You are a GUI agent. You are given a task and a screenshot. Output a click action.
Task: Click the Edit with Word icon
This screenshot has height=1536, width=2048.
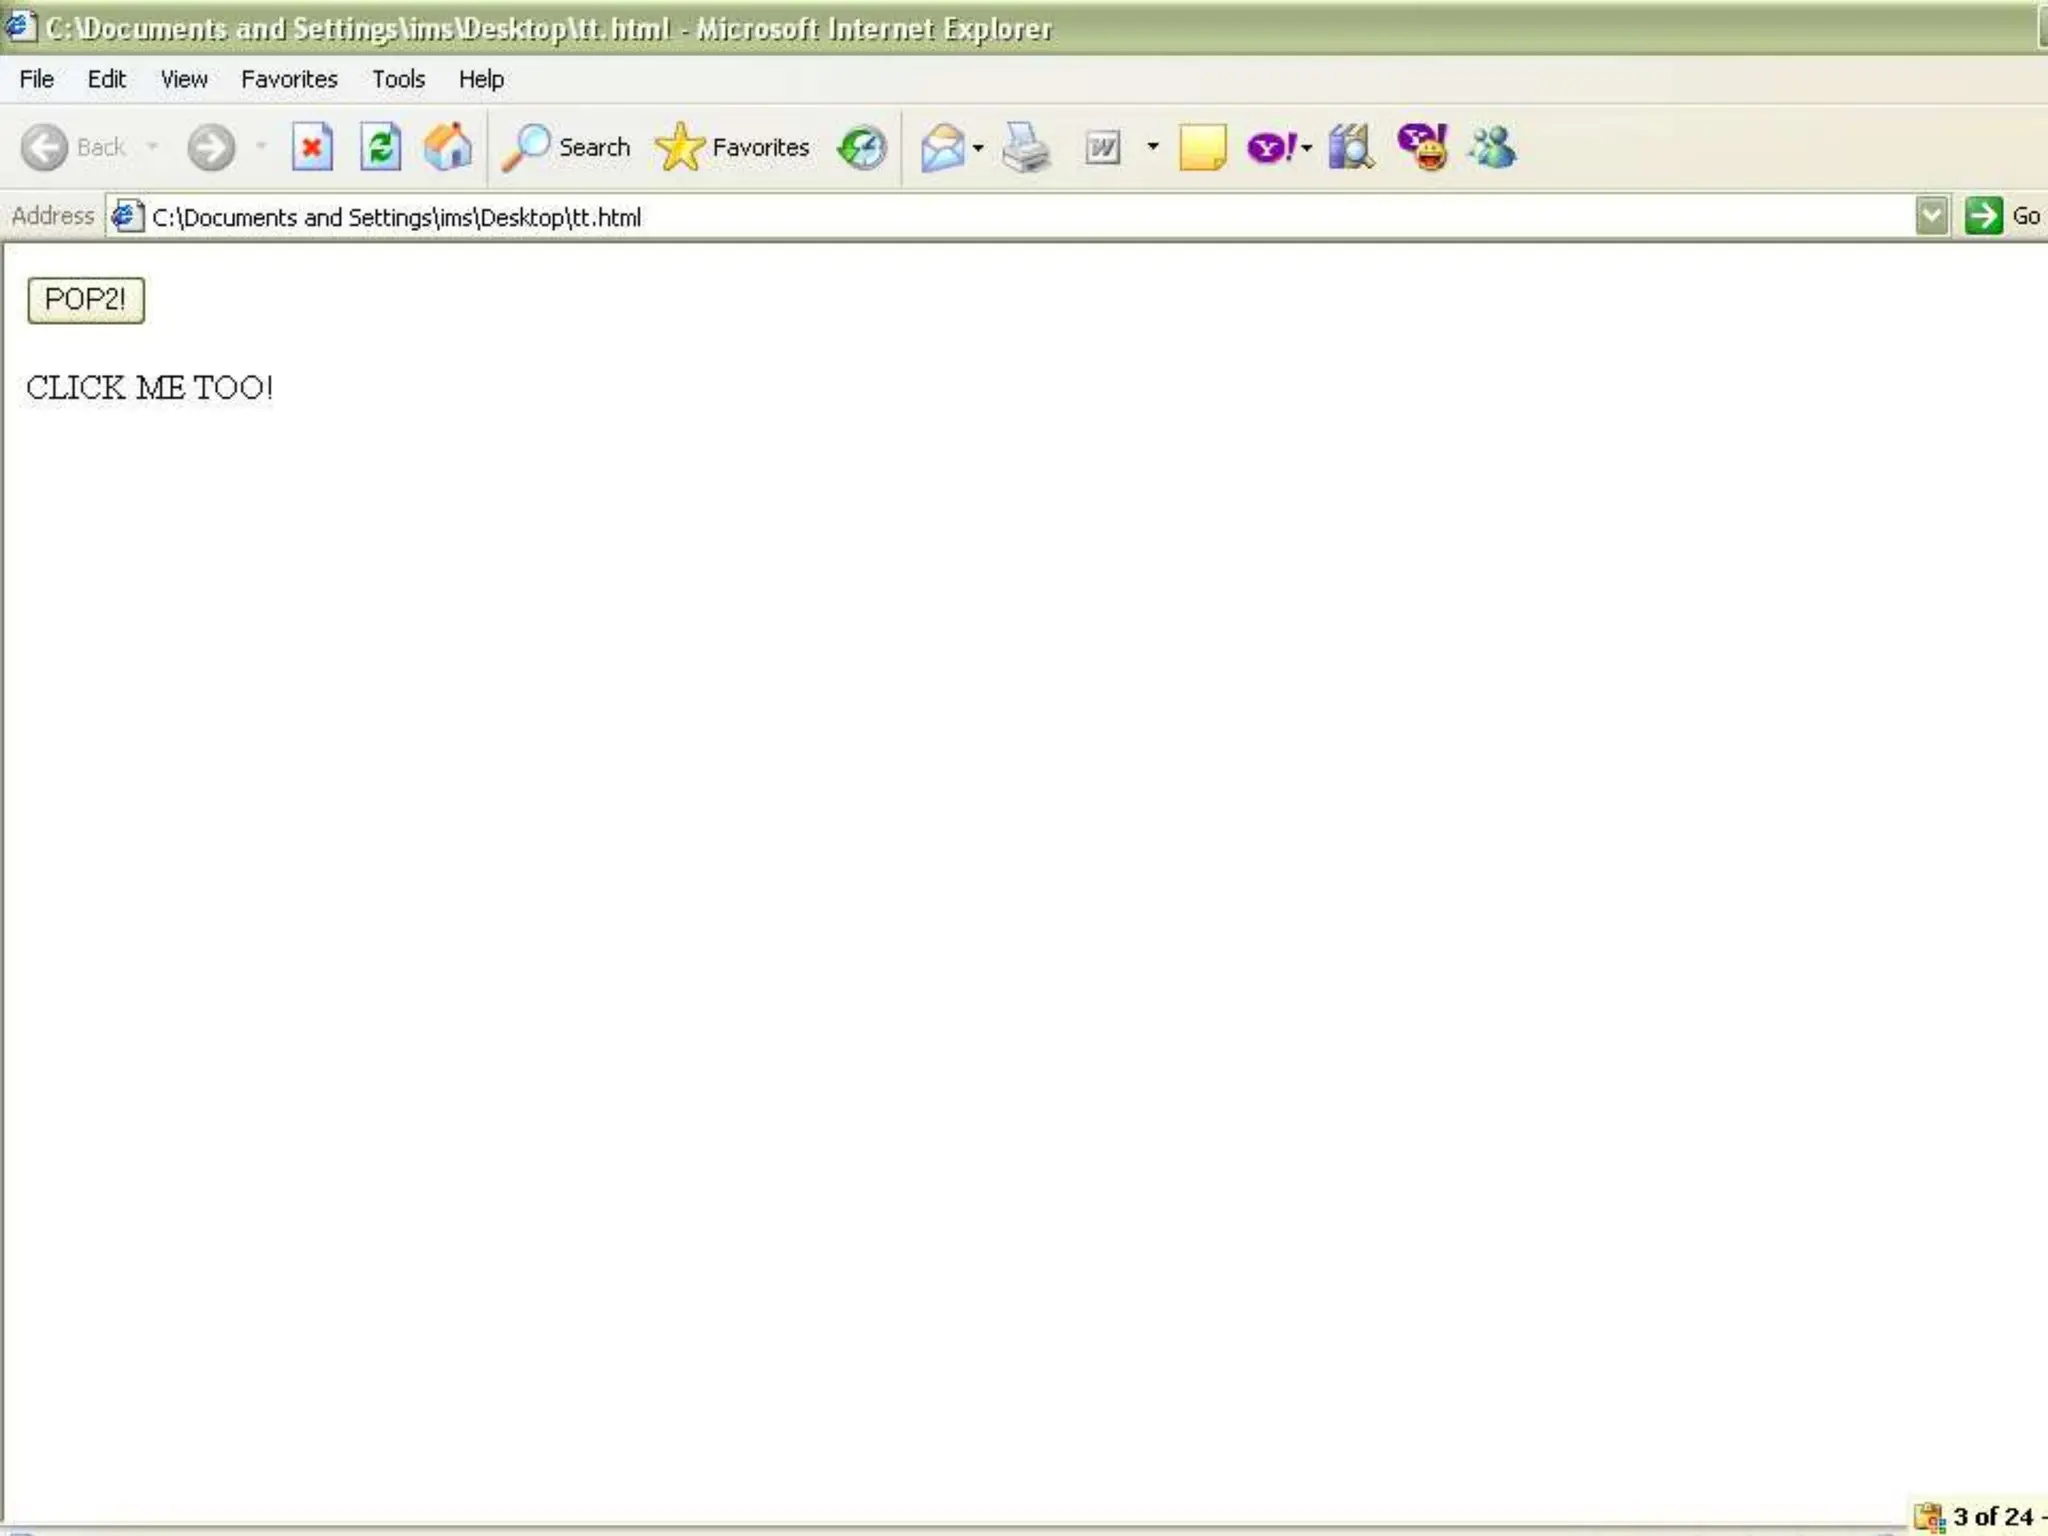1103,148
